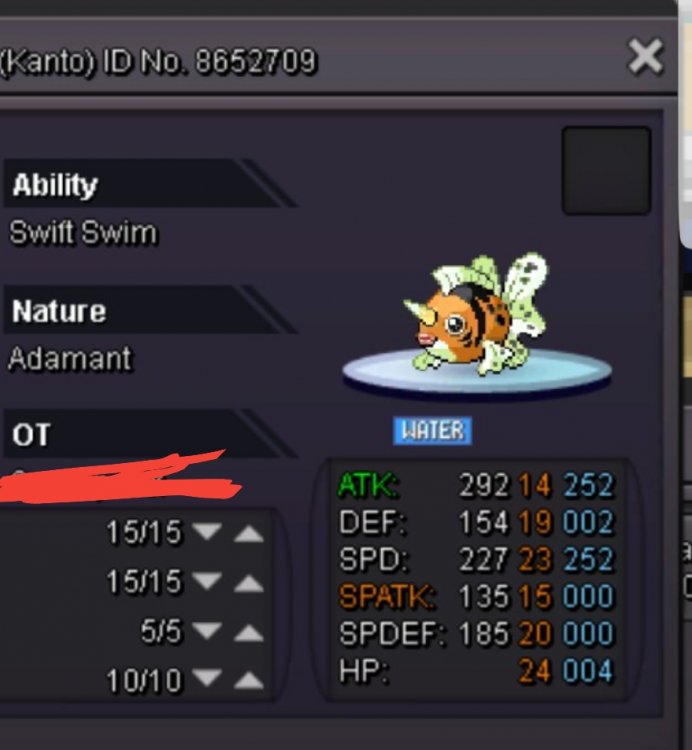The width and height of the screenshot is (692, 750).
Task: Move the 10/10 move down
Action: click(207, 677)
